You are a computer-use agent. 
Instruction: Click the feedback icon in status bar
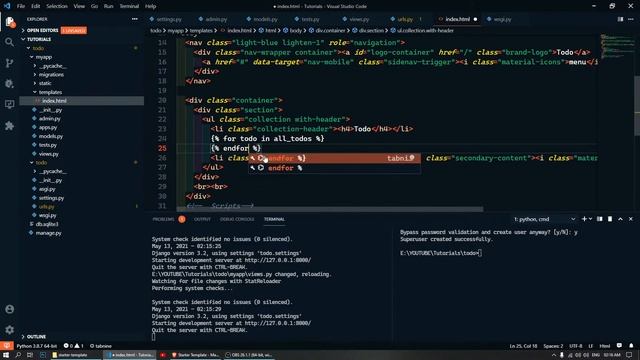619,346
